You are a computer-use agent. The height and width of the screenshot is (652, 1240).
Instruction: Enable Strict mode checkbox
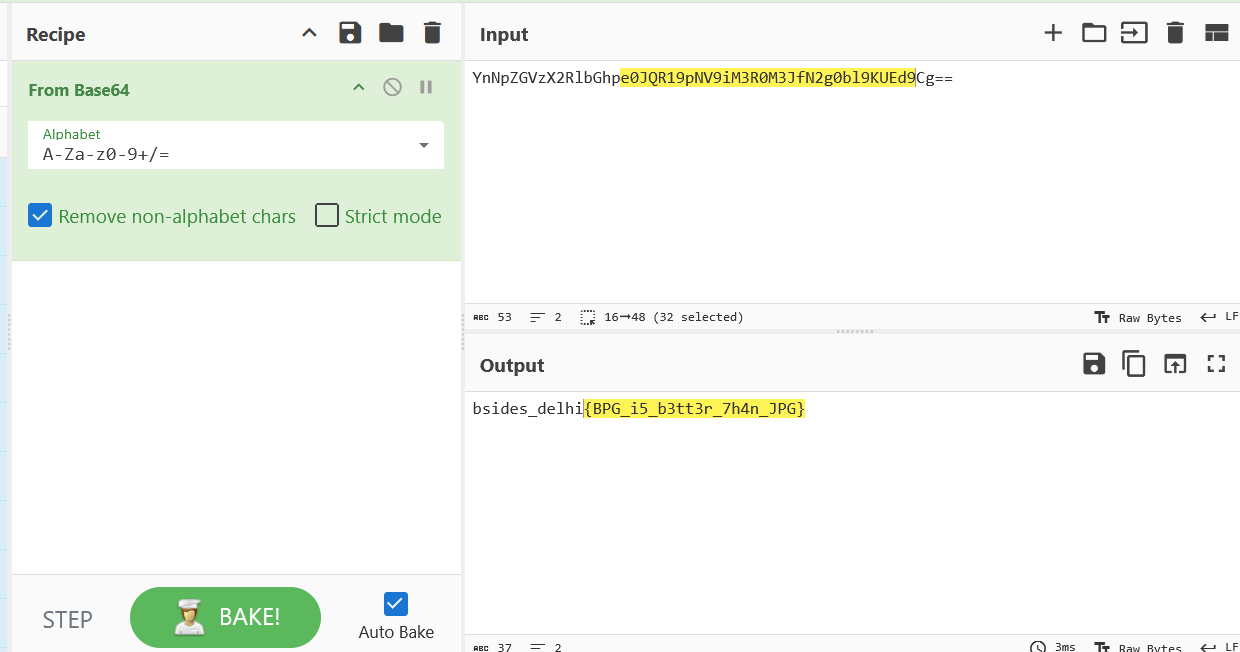click(x=327, y=215)
